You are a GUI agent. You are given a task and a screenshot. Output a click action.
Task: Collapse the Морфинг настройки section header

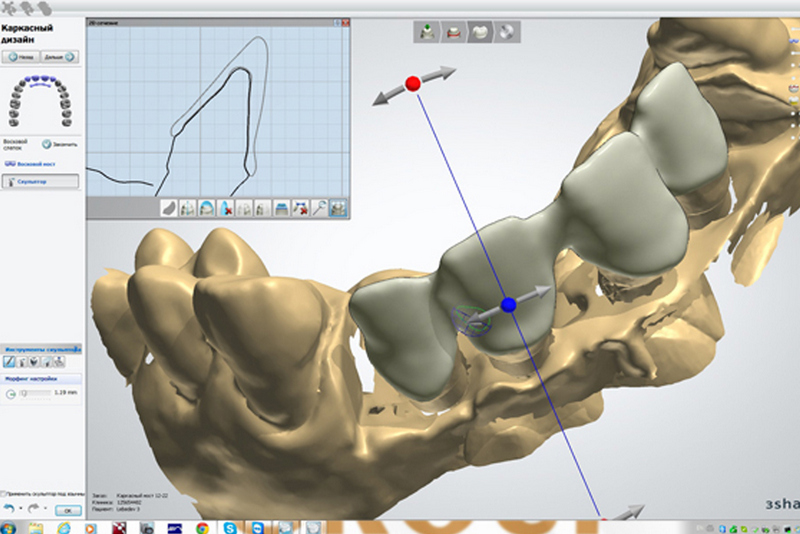coord(40,379)
